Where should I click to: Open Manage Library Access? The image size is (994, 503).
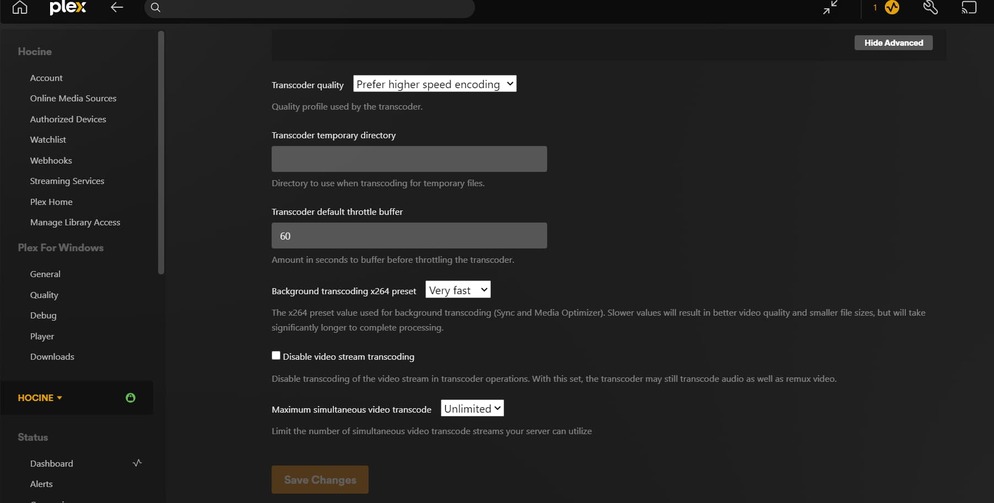(75, 222)
